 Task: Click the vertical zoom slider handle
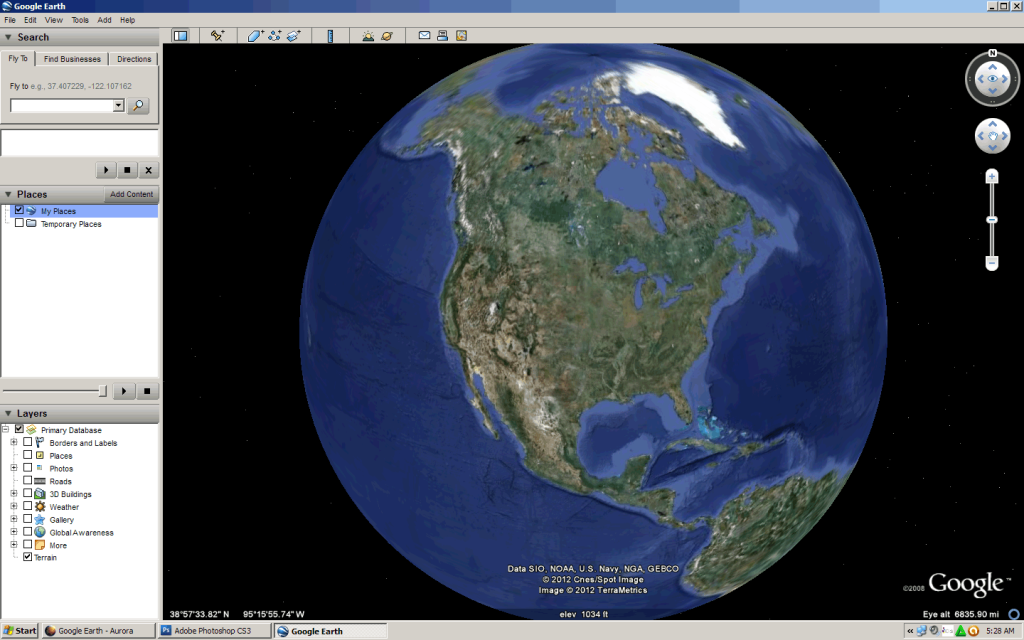992,219
